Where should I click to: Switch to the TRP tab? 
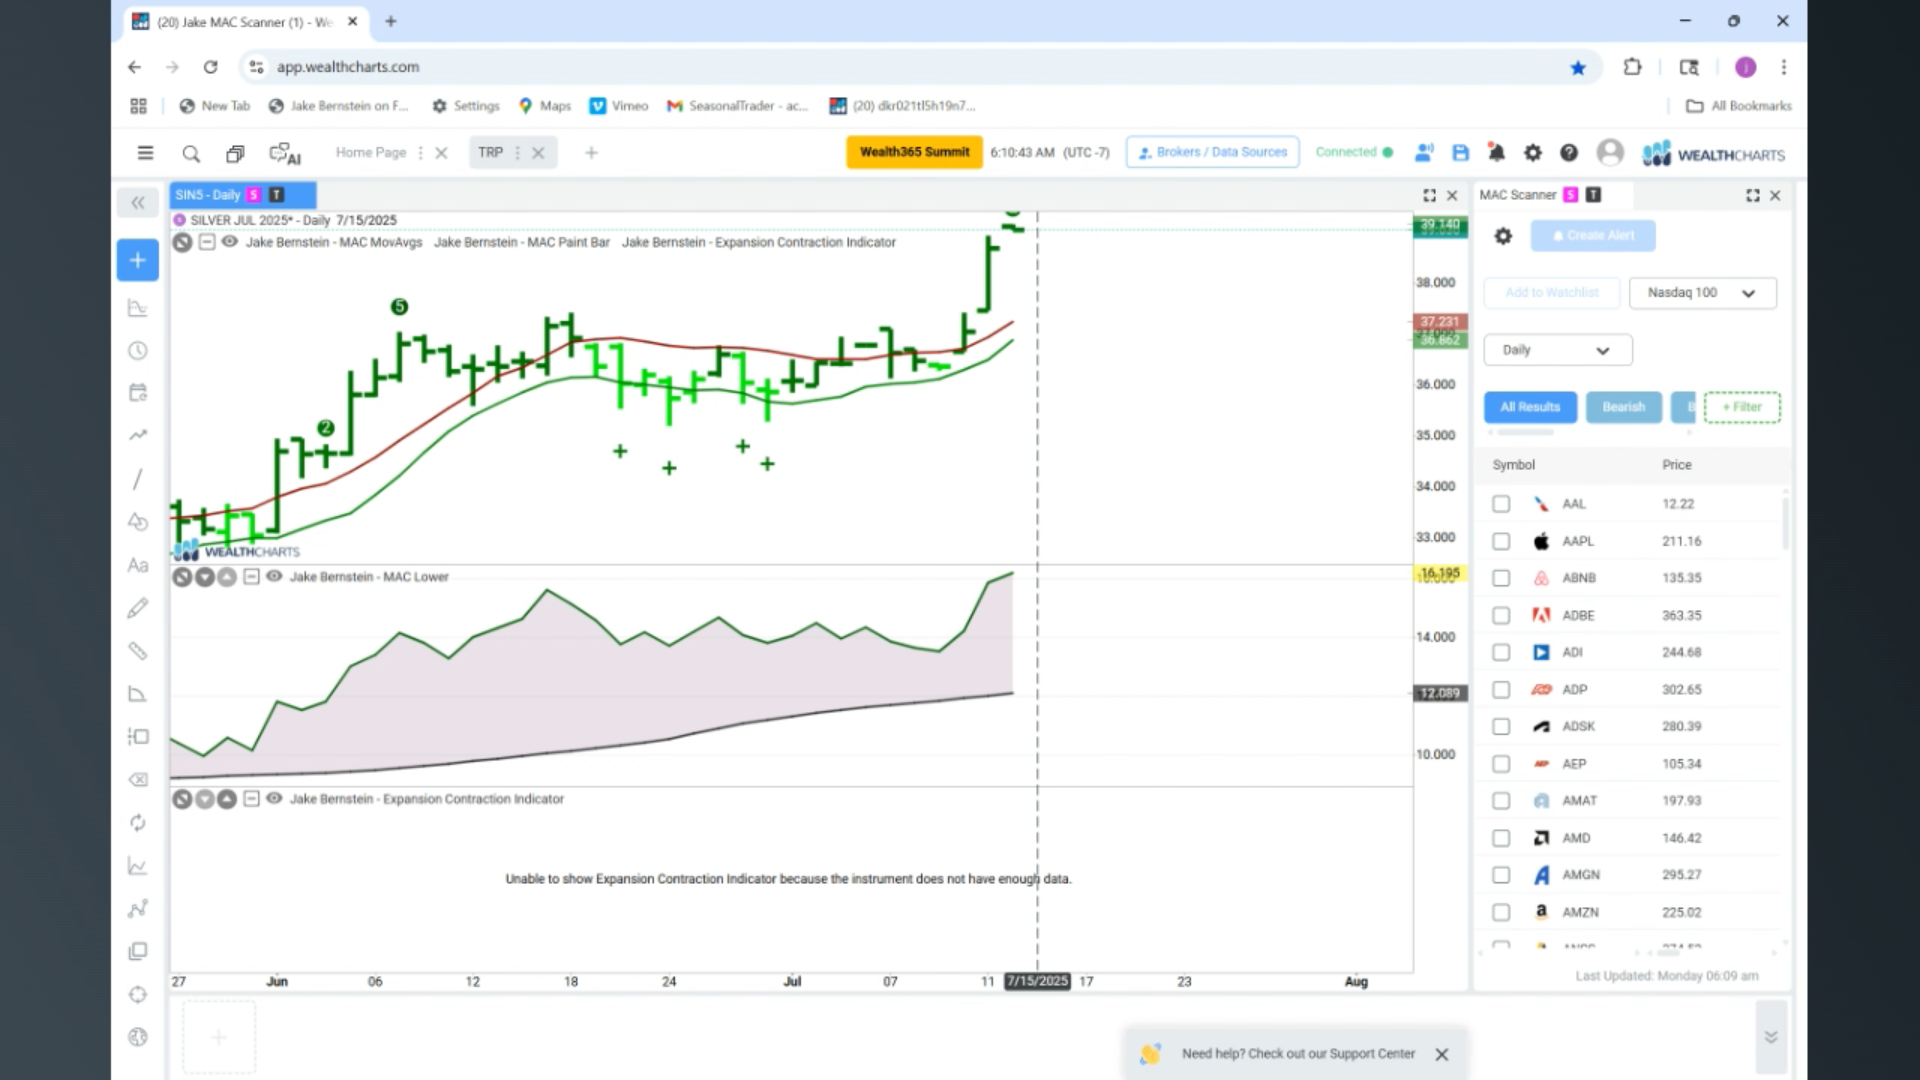pos(490,153)
